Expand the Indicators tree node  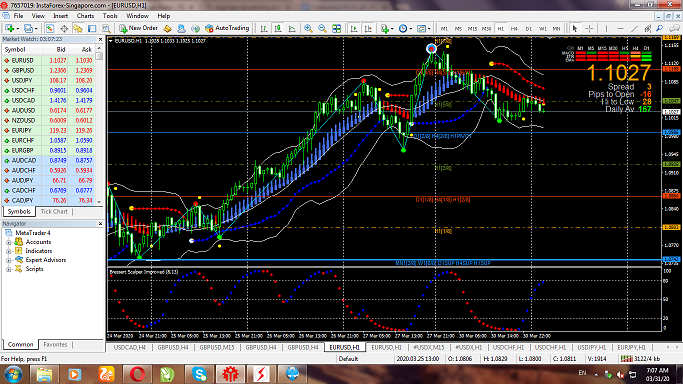8,251
